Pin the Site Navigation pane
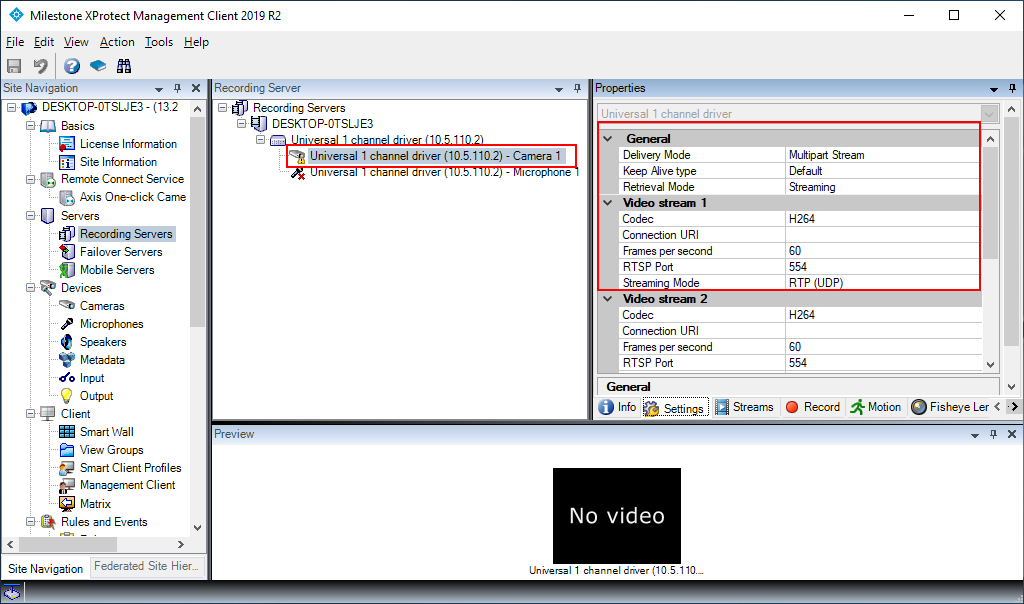This screenshot has height=604, width=1024. coord(176,88)
